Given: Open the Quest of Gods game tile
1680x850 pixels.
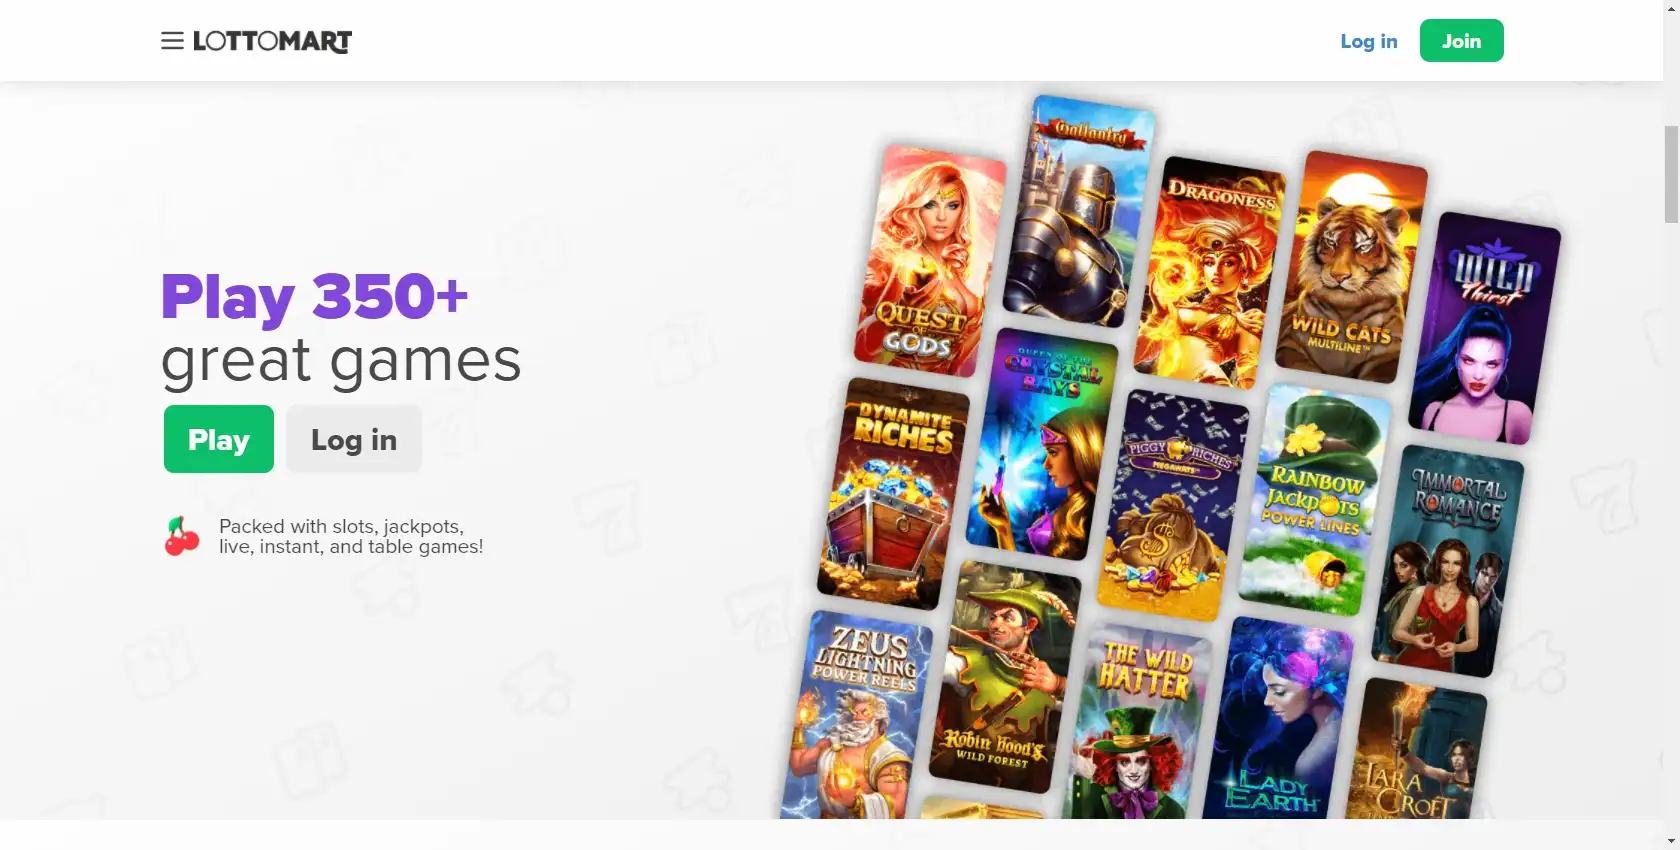Looking at the screenshot, I should click(930, 261).
